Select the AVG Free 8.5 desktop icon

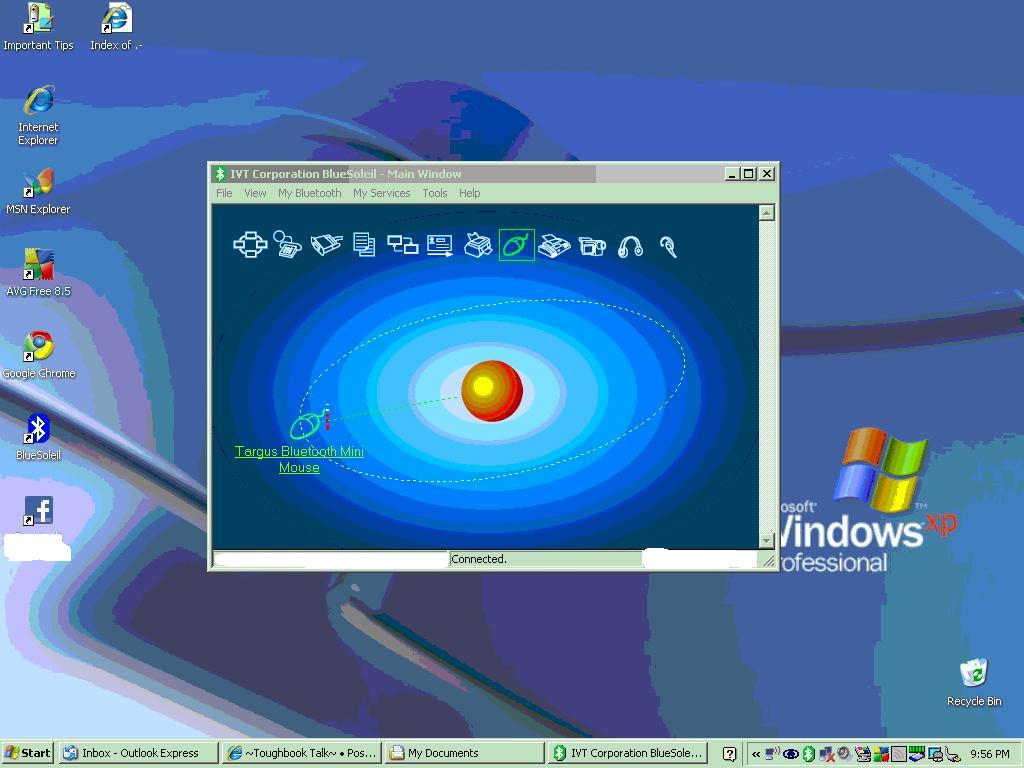click(38, 274)
